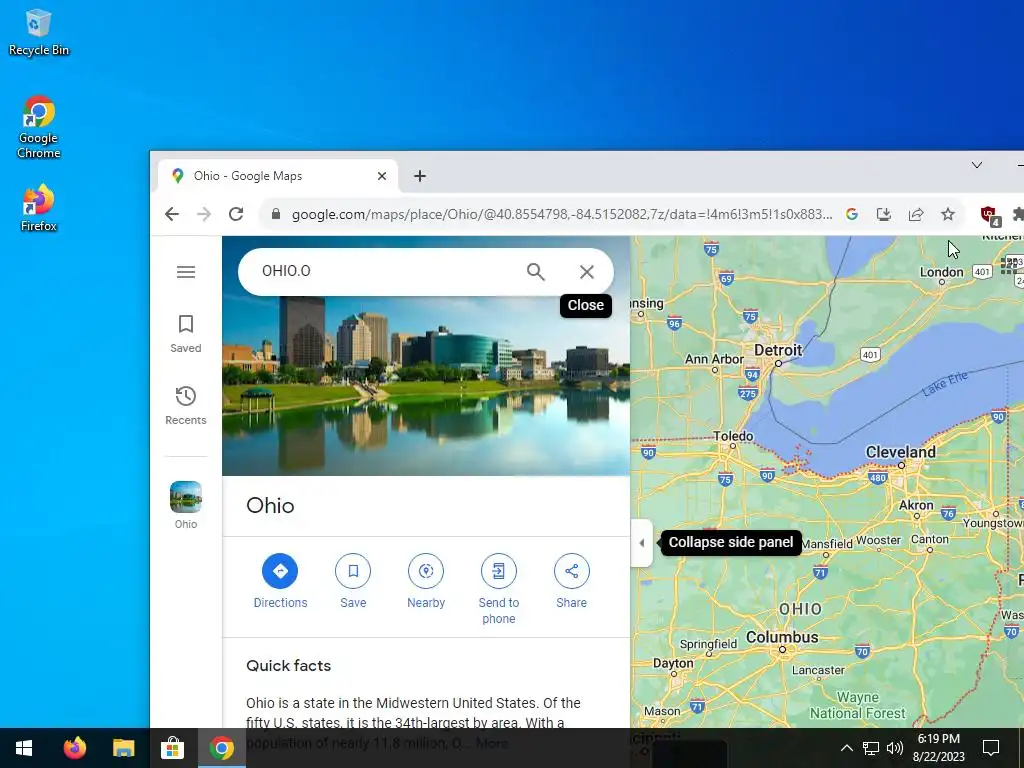This screenshot has height=768, width=1024.
Task: Install the Google Maps app icon
Action: point(884,214)
